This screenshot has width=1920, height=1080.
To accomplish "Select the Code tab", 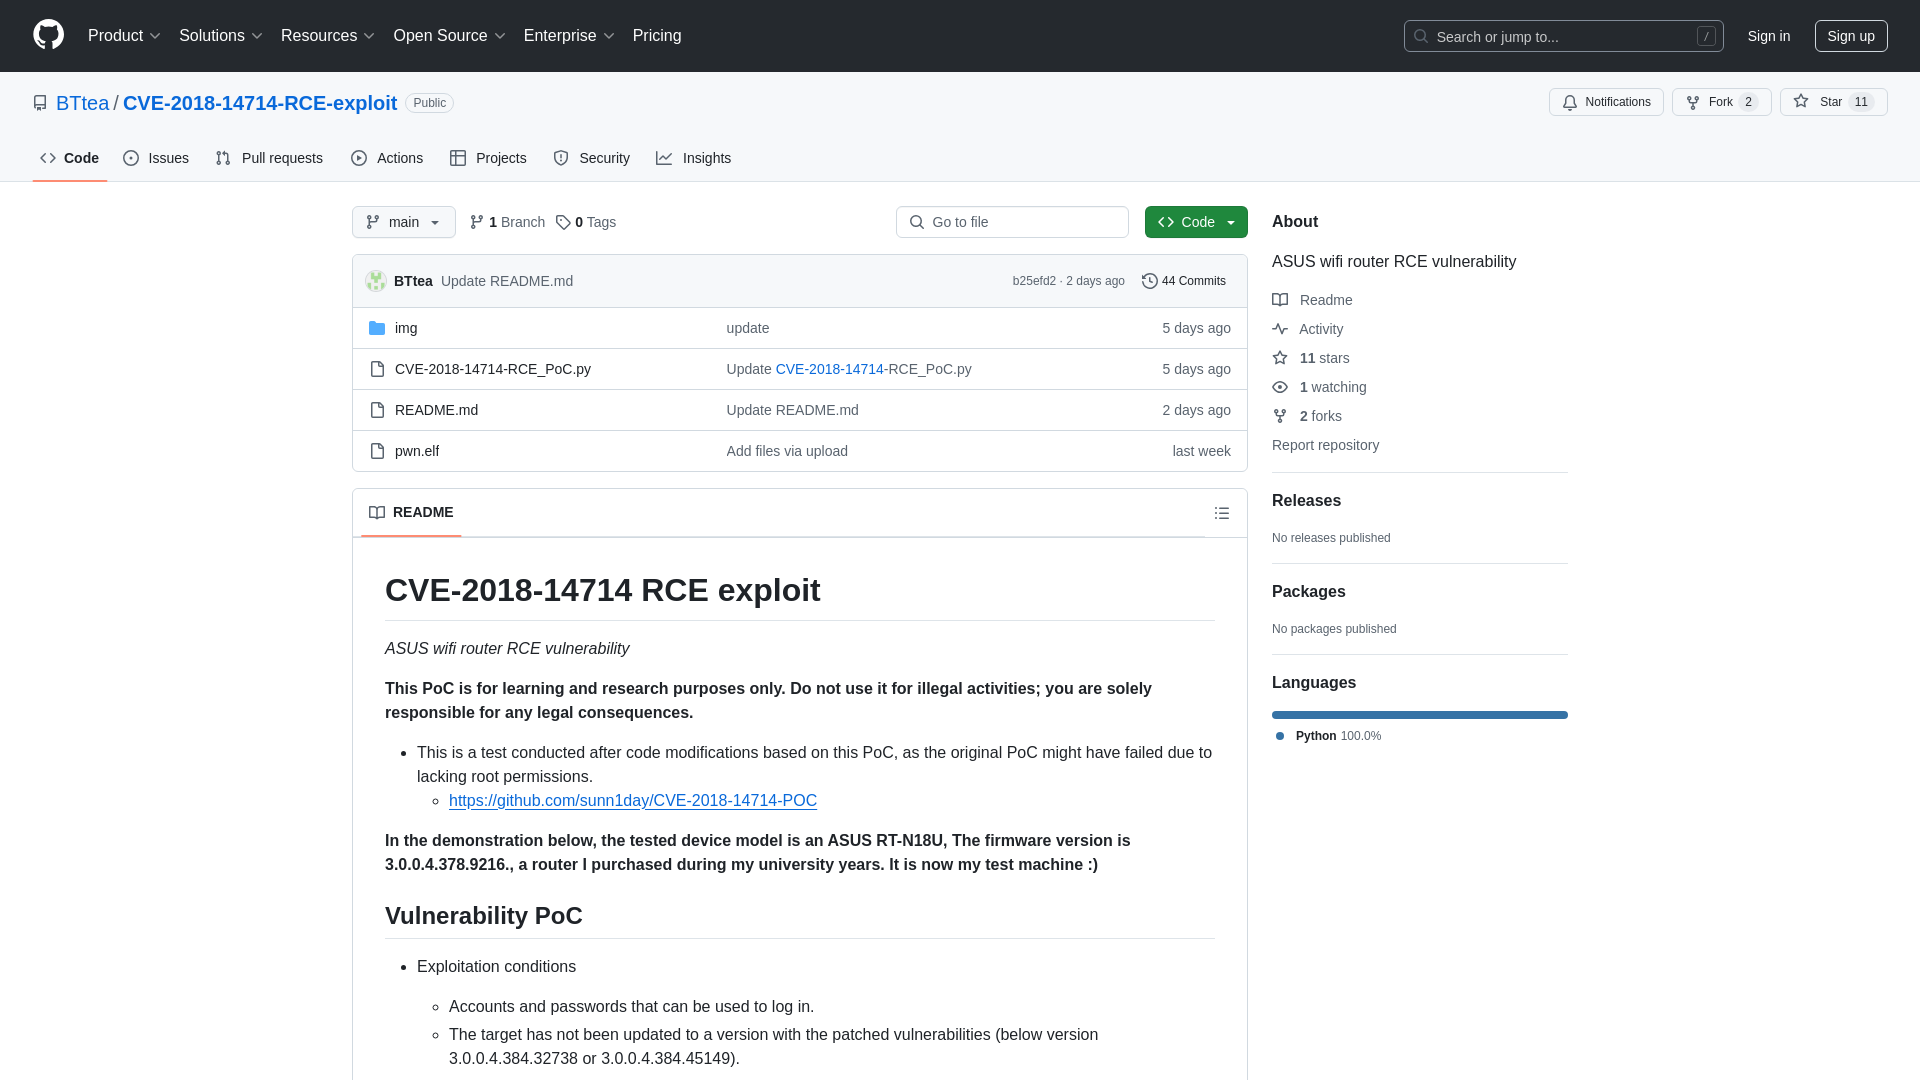I will (70, 158).
